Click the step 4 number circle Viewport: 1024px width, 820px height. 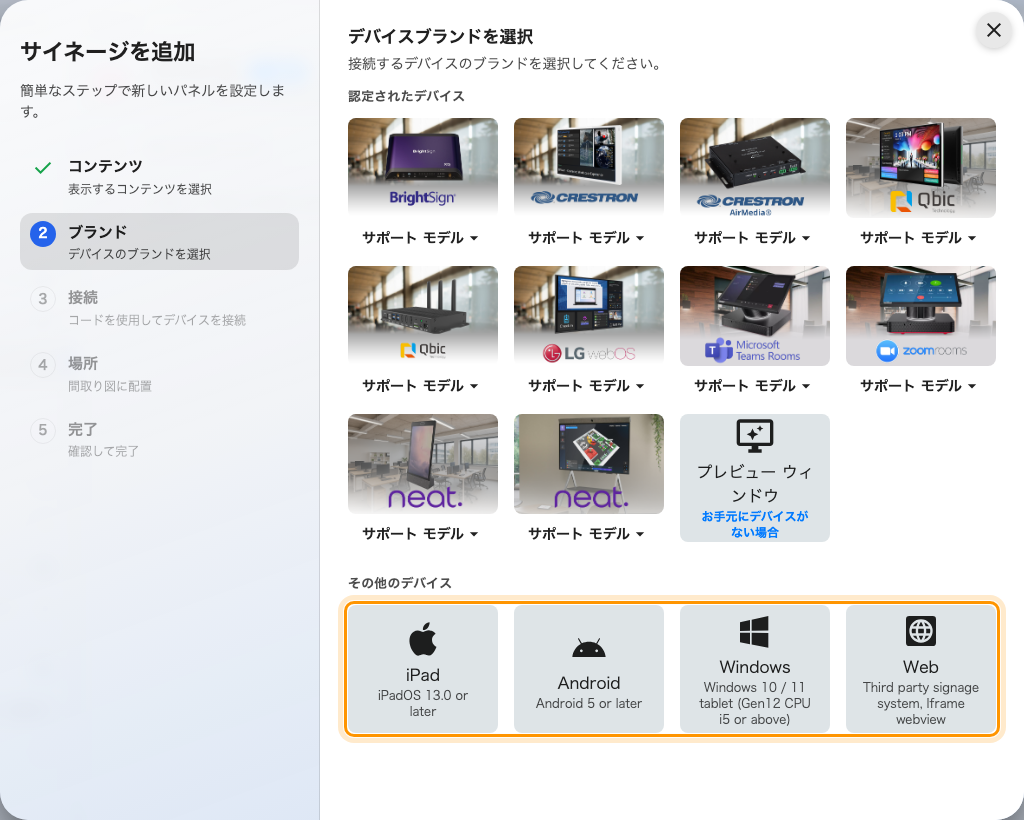pos(43,364)
